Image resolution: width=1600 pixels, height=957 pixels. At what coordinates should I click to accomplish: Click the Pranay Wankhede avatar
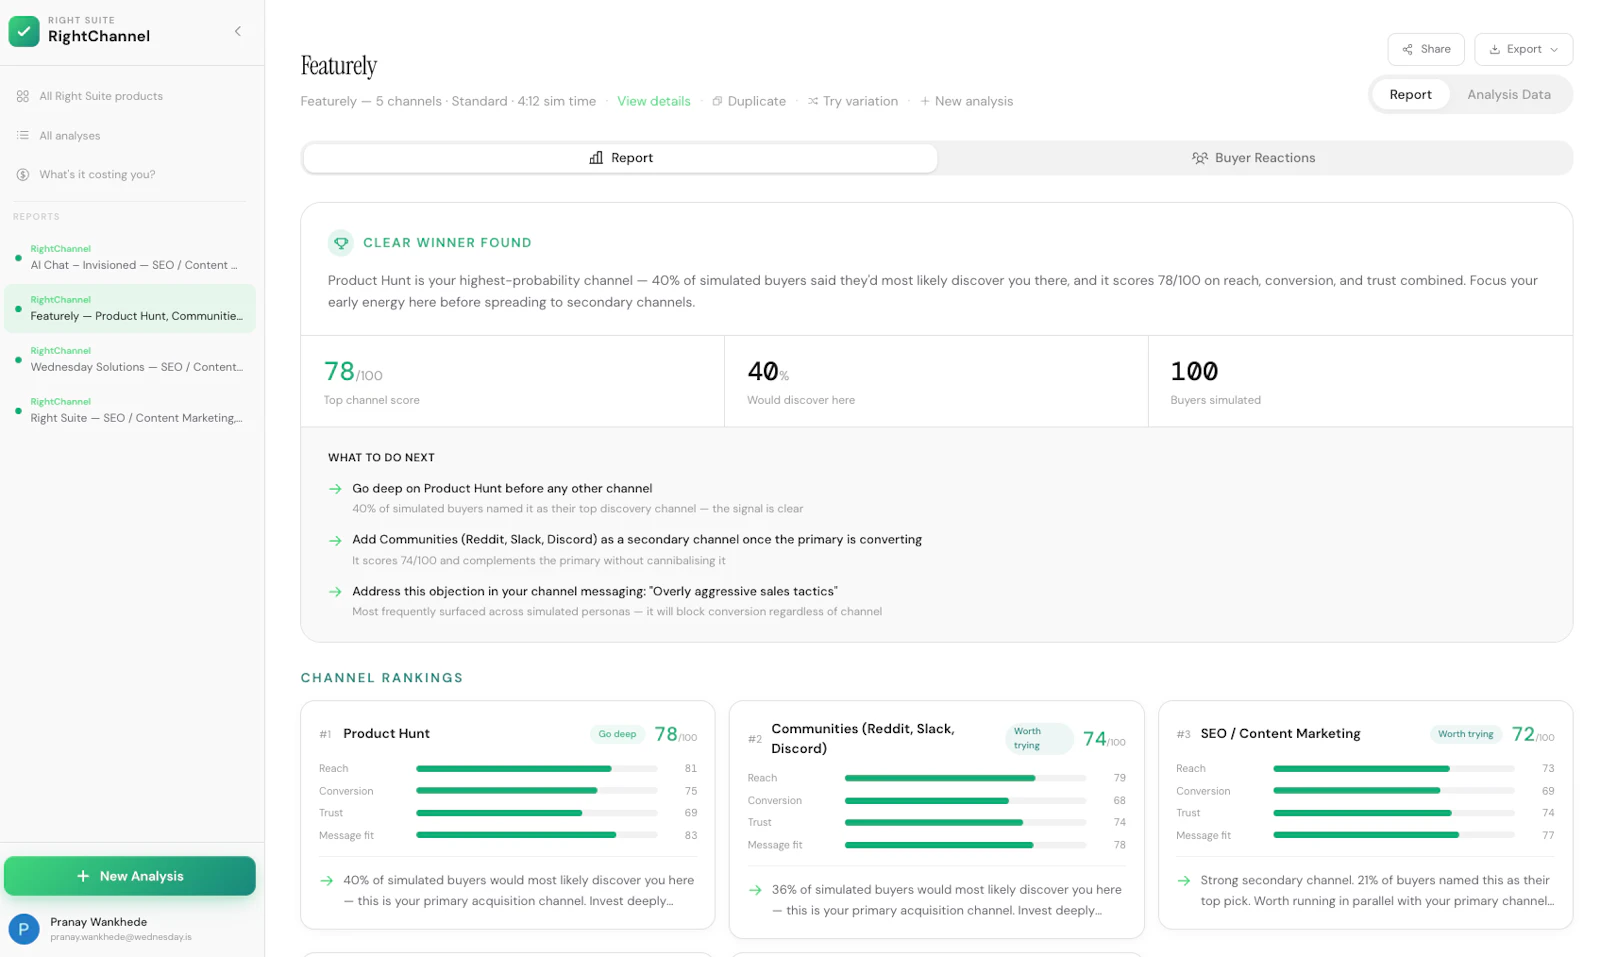point(24,929)
